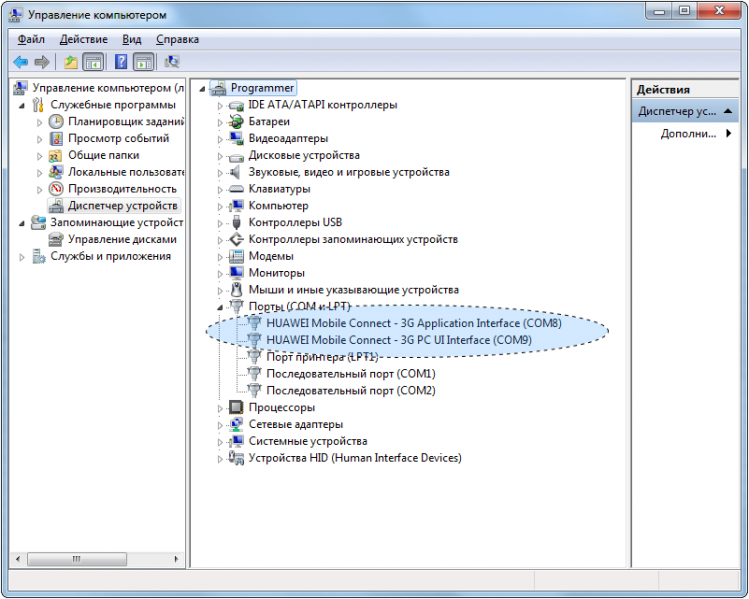The width and height of the screenshot is (749, 599).
Task: Open the Вид menu
Action: 131,39
